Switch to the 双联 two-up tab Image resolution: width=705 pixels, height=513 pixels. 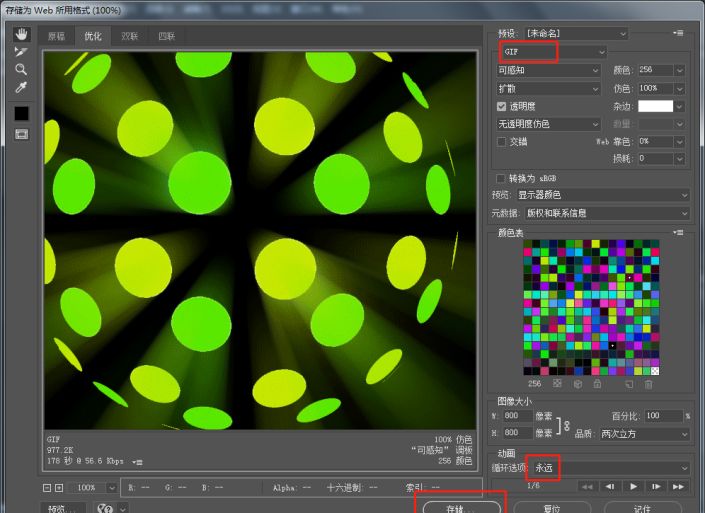point(130,36)
